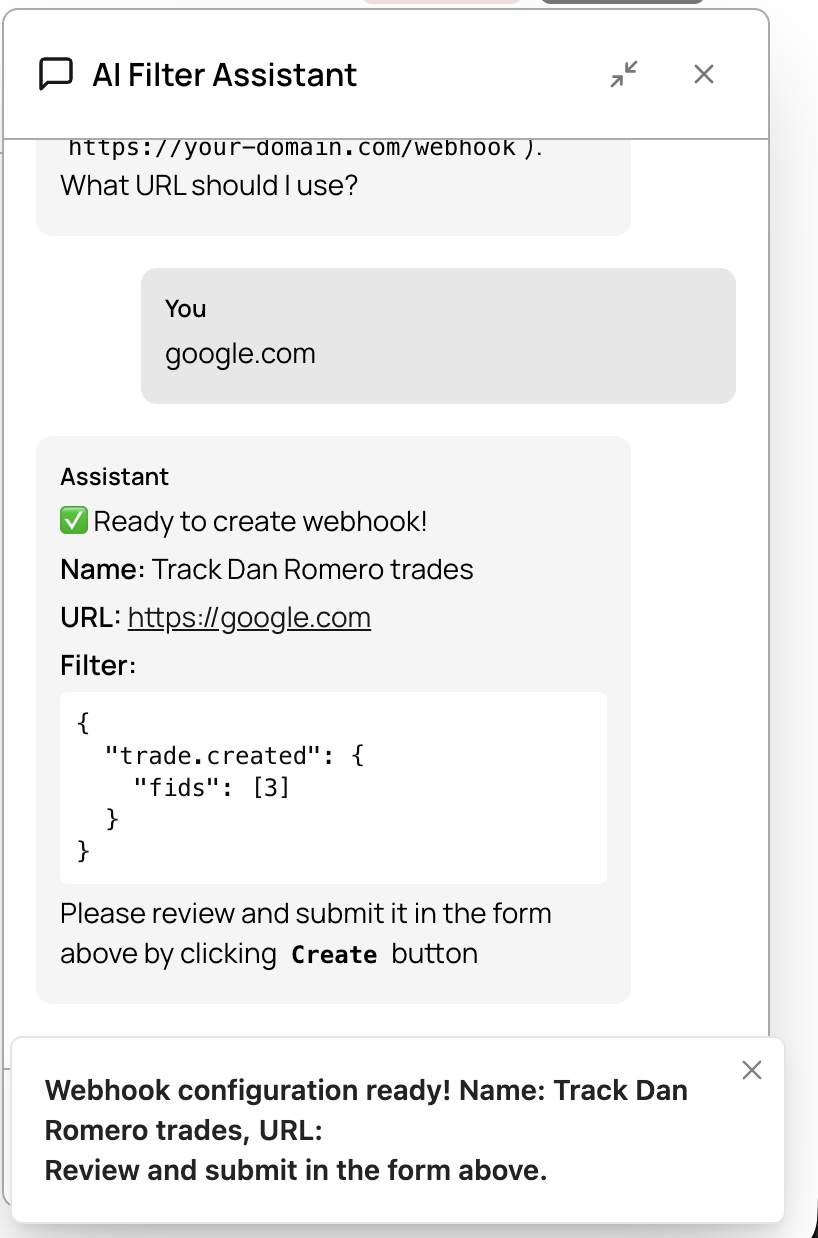This screenshot has height=1238, width=818.
Task: Open the https://google.com link
Action: point(249,617)
